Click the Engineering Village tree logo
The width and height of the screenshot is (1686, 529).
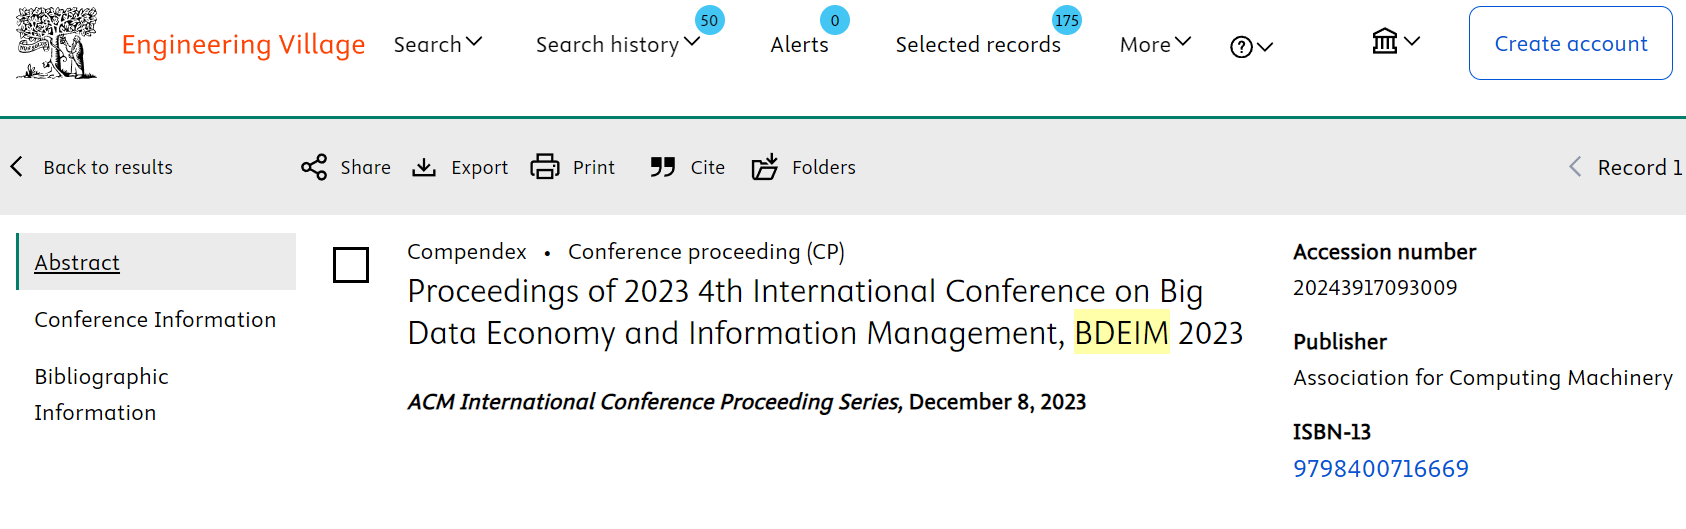point(57,43)
